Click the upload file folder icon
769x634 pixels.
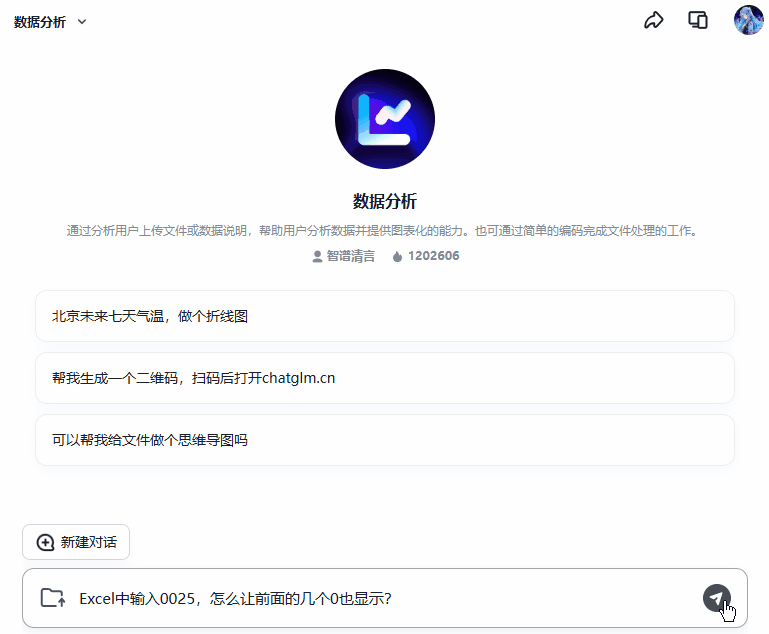point(53,598)
